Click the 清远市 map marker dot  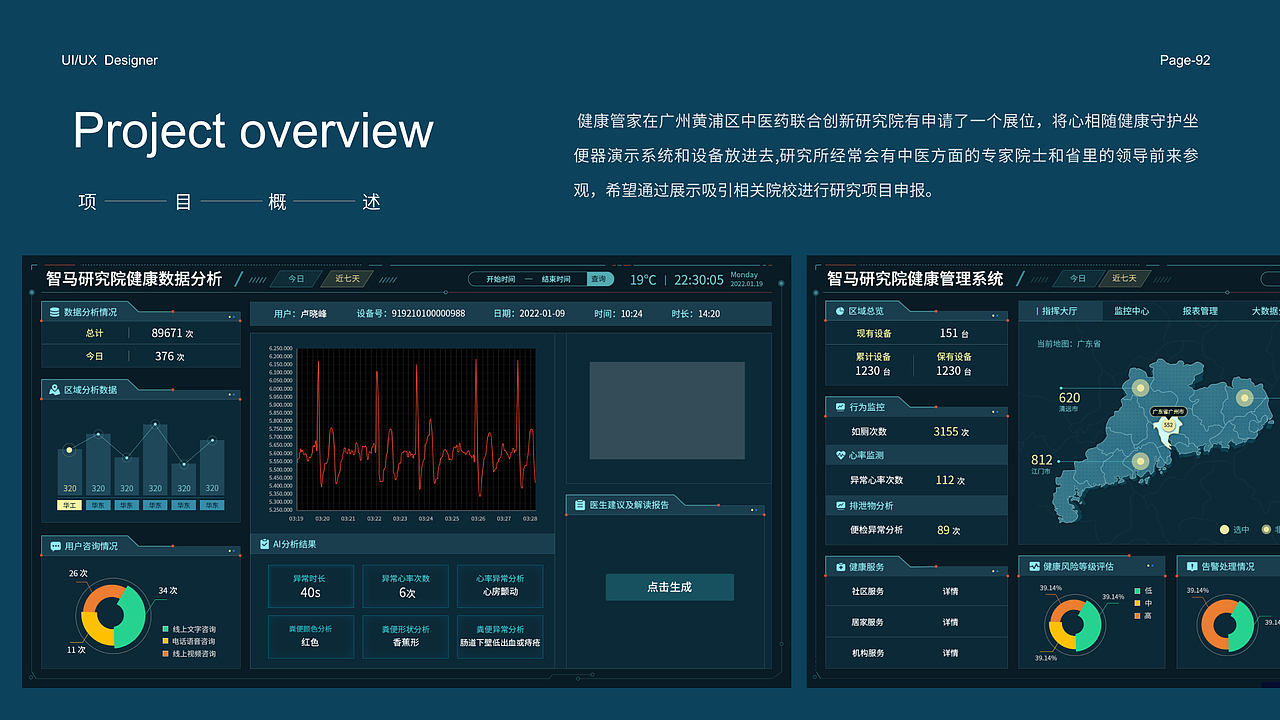pyautogui.click(x=1139, y=387)
